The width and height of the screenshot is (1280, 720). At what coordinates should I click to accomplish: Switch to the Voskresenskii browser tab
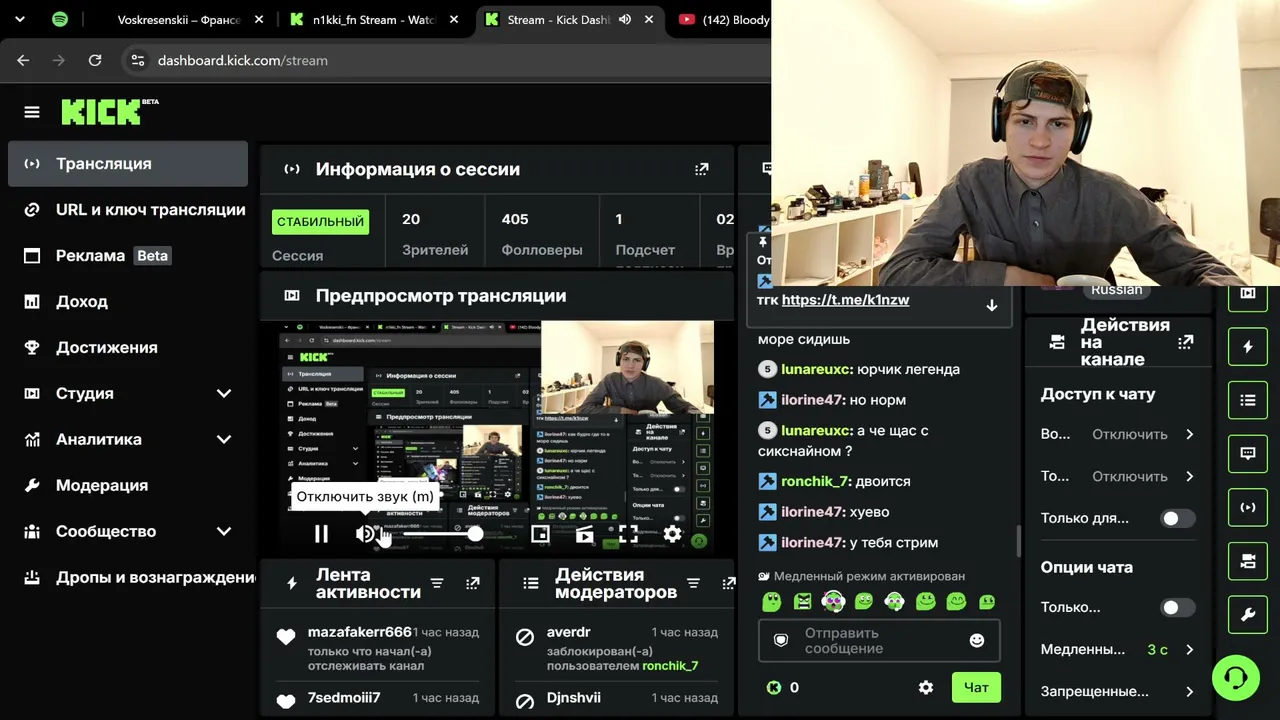(x=179, y=19)
